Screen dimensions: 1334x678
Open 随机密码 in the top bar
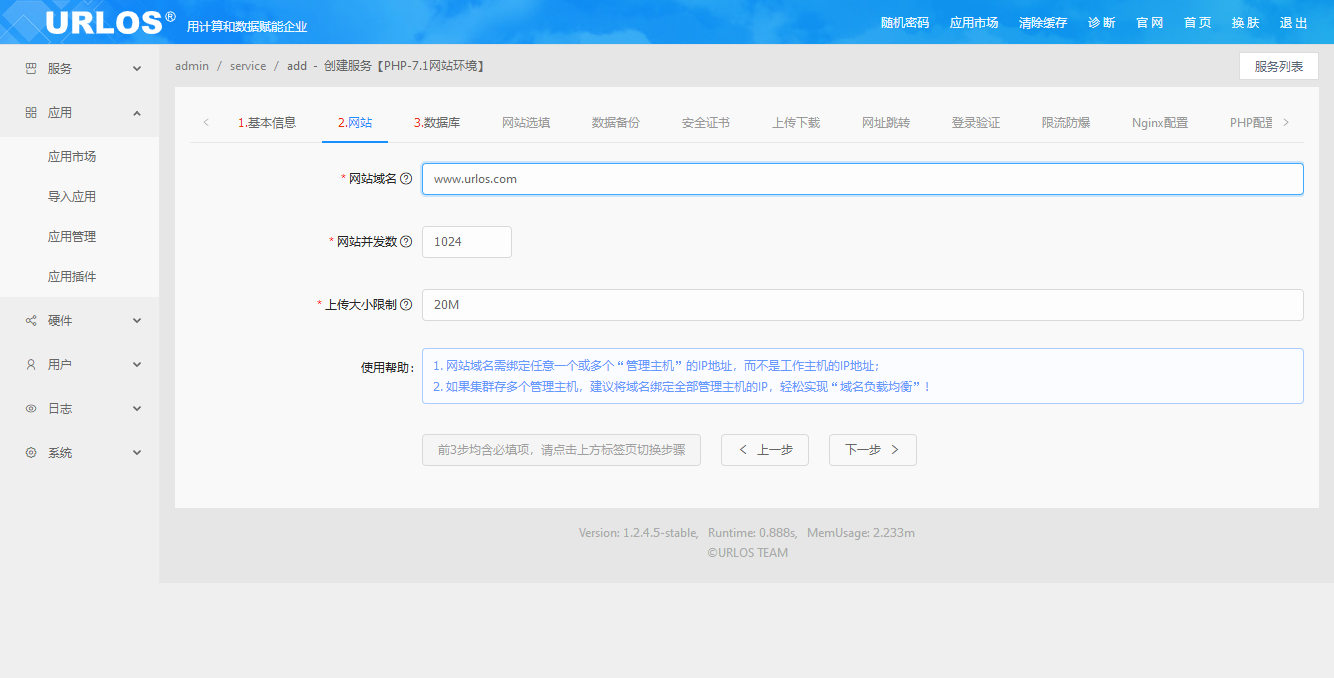pyautogui.click(x=905, y=23)
